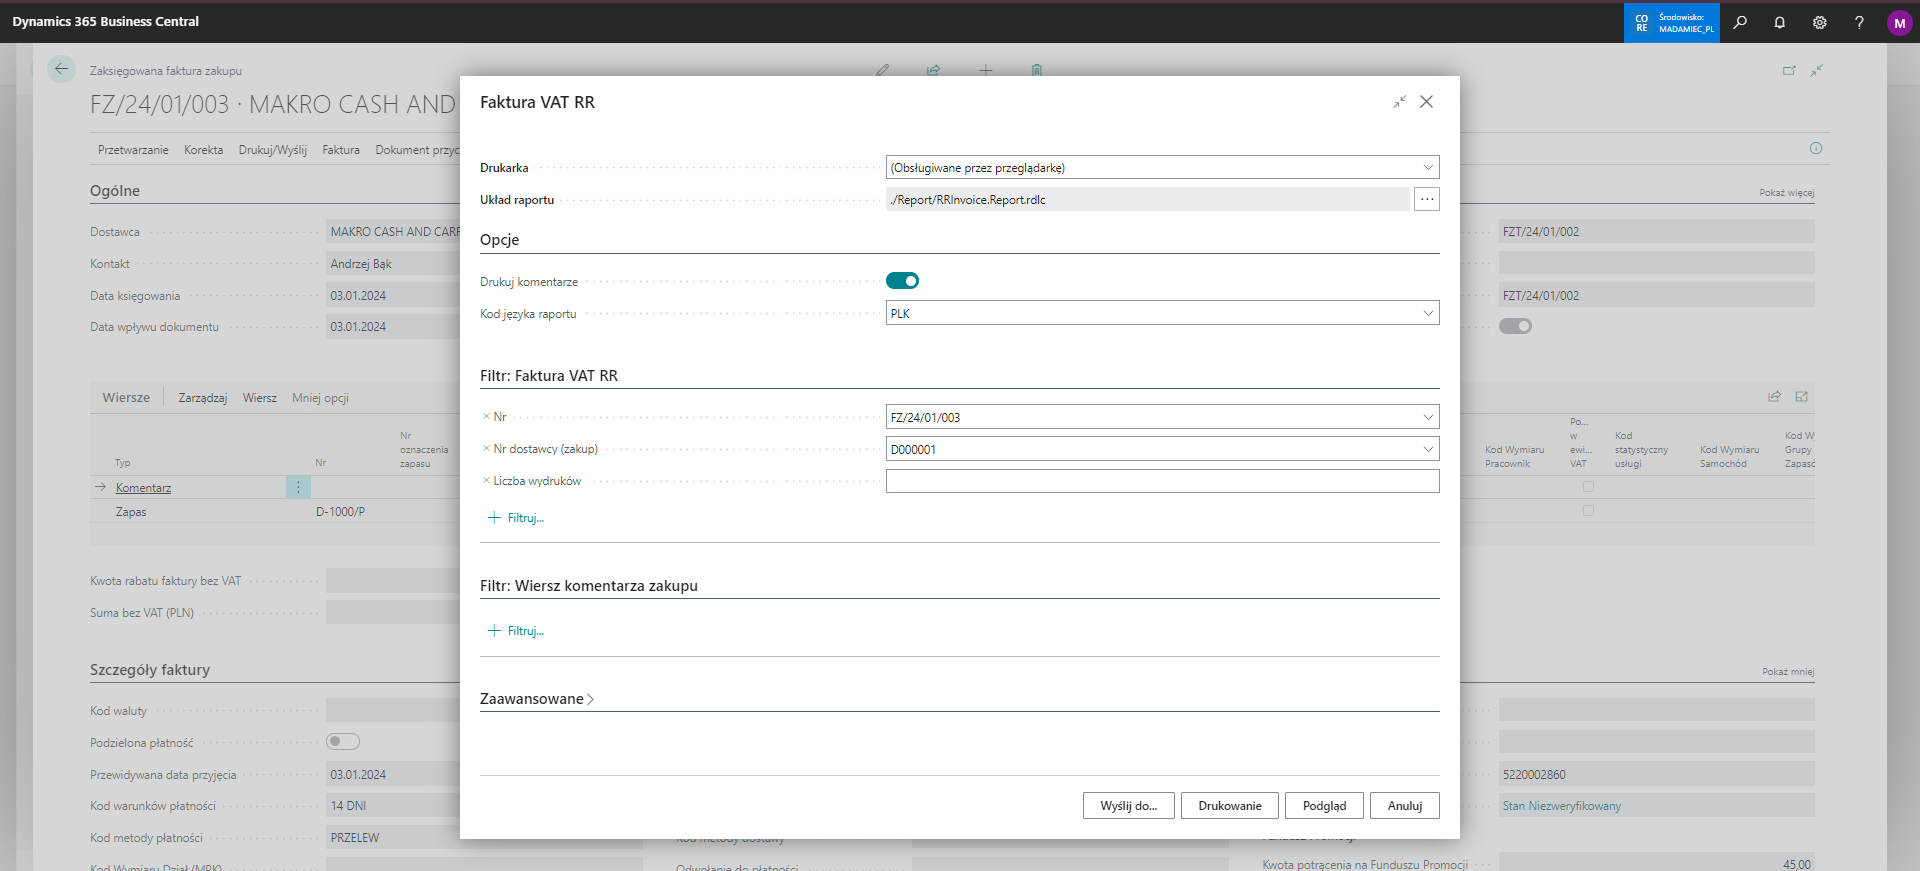Screen dimensions: 1920x871
Task: Open notifications bell icon
Action: tap(1780, 22)
